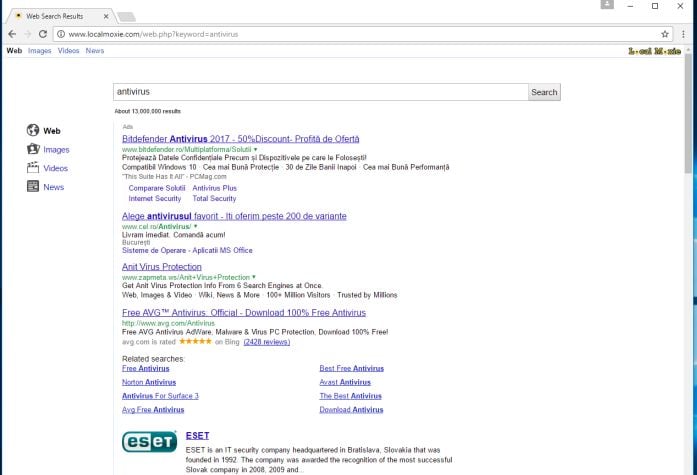Open the Free AVG Antivirus Official result
Image resolution: width=697 pixels, height=475 pixels.
[x=244, y=313]
